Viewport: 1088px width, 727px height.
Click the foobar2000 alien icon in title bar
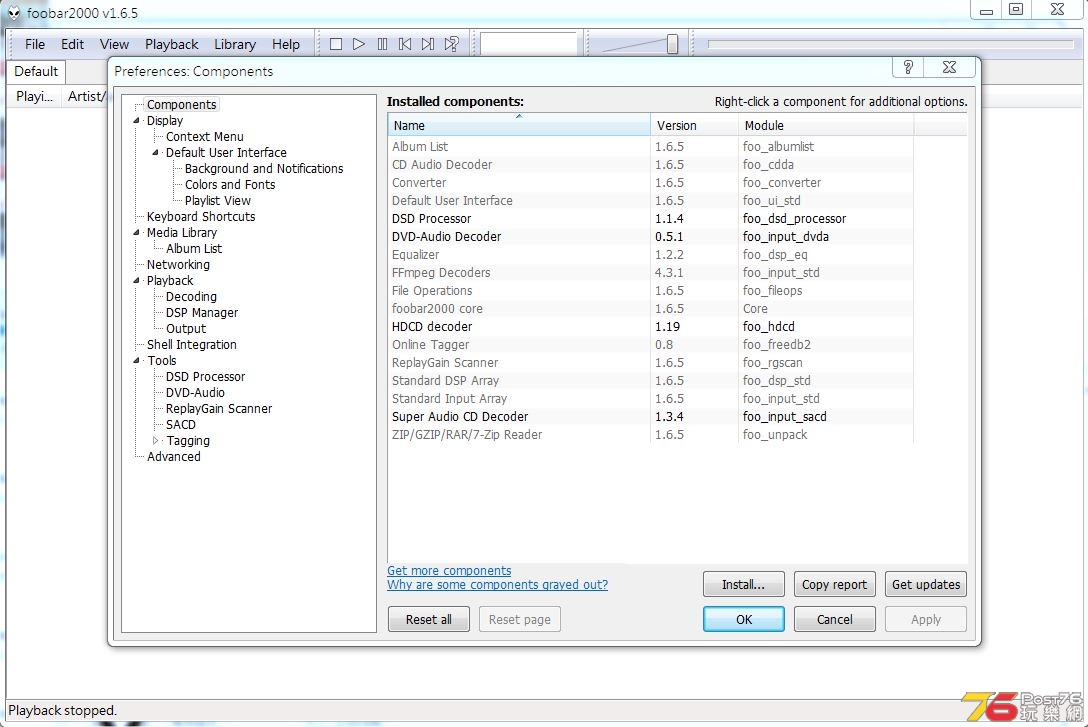(x=14, y=12)
